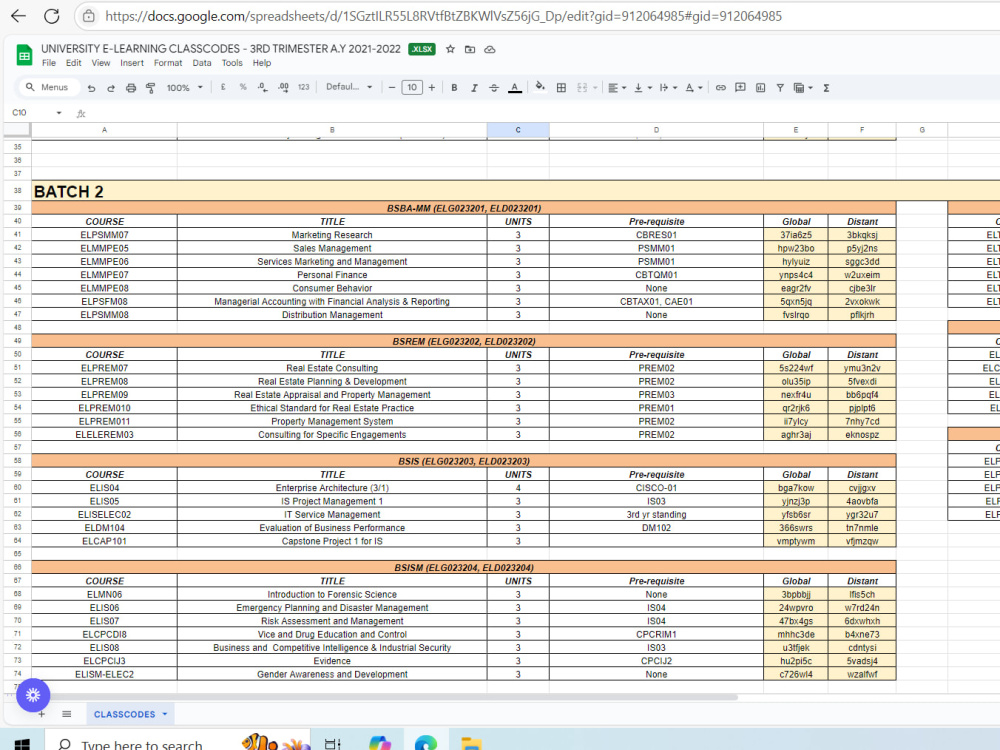Click the Windows Start button
The width and height of the screenshot is (1000, 750).
tap(22, 744)
